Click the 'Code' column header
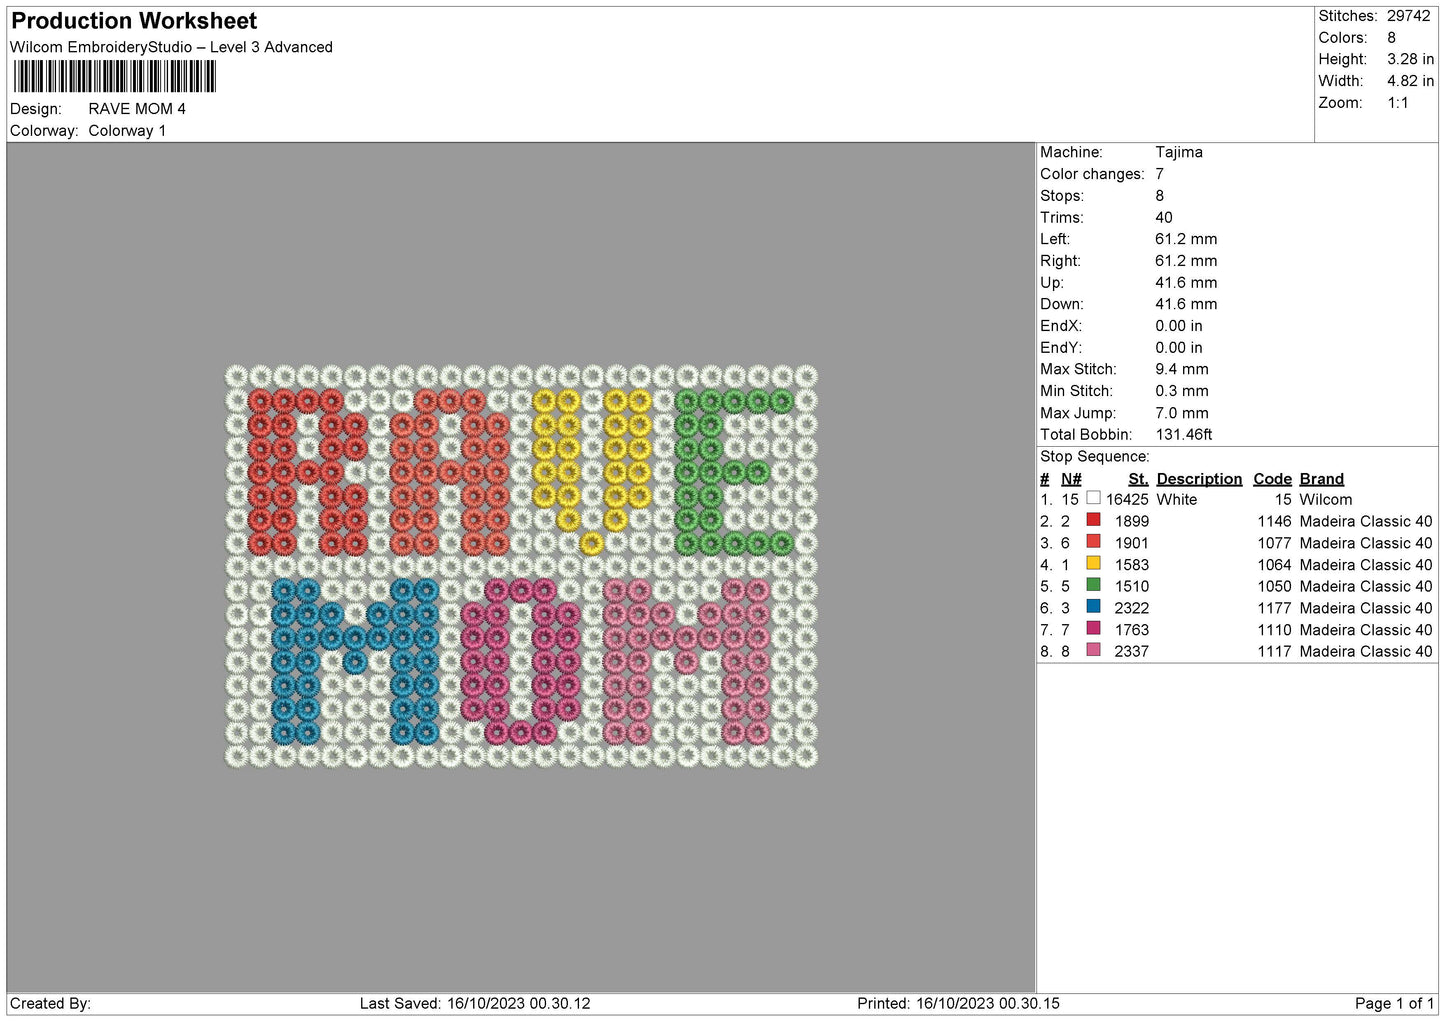This screenshot has width=1445, height=1021. [x=1272, y=479]
